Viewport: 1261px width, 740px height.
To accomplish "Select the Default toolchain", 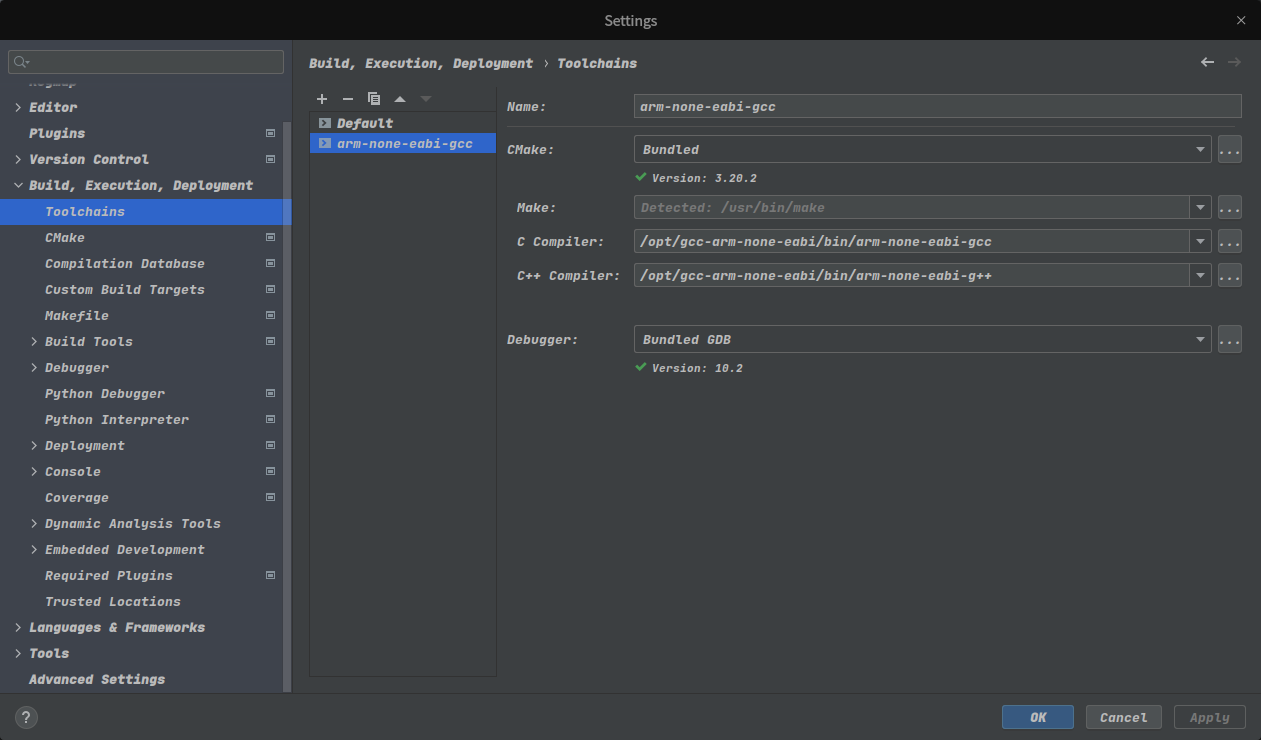I will coord(364,124).
